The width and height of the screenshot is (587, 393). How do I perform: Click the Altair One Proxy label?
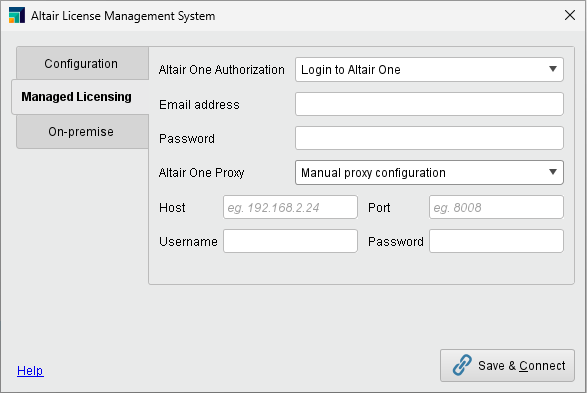tap(201, 173)
